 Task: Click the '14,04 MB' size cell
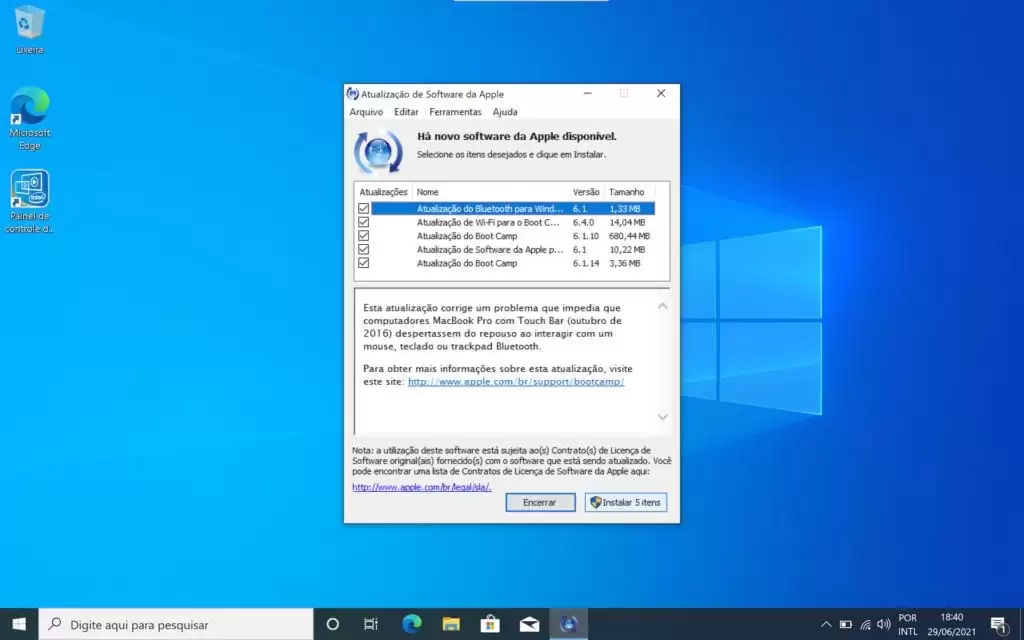[627, 222]
